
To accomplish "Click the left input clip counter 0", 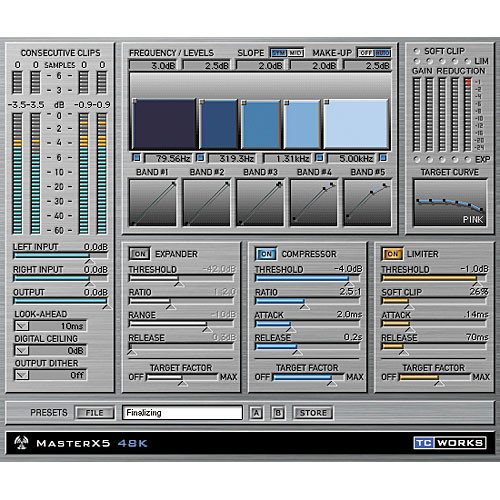I will [x=18, y=65].
